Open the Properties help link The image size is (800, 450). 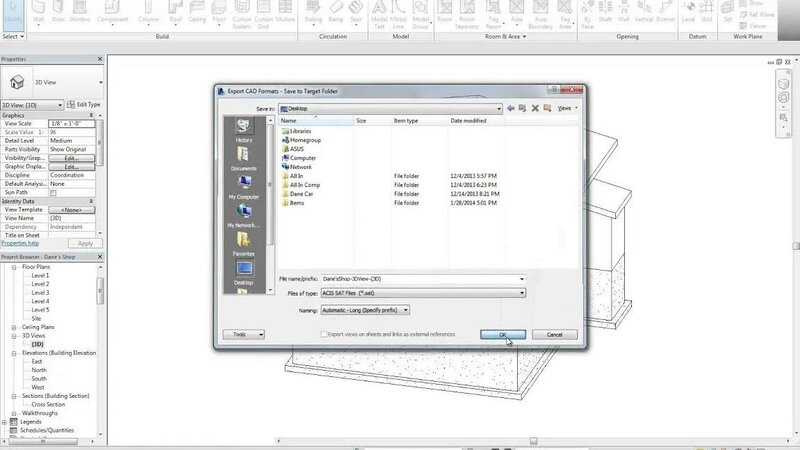20,243
